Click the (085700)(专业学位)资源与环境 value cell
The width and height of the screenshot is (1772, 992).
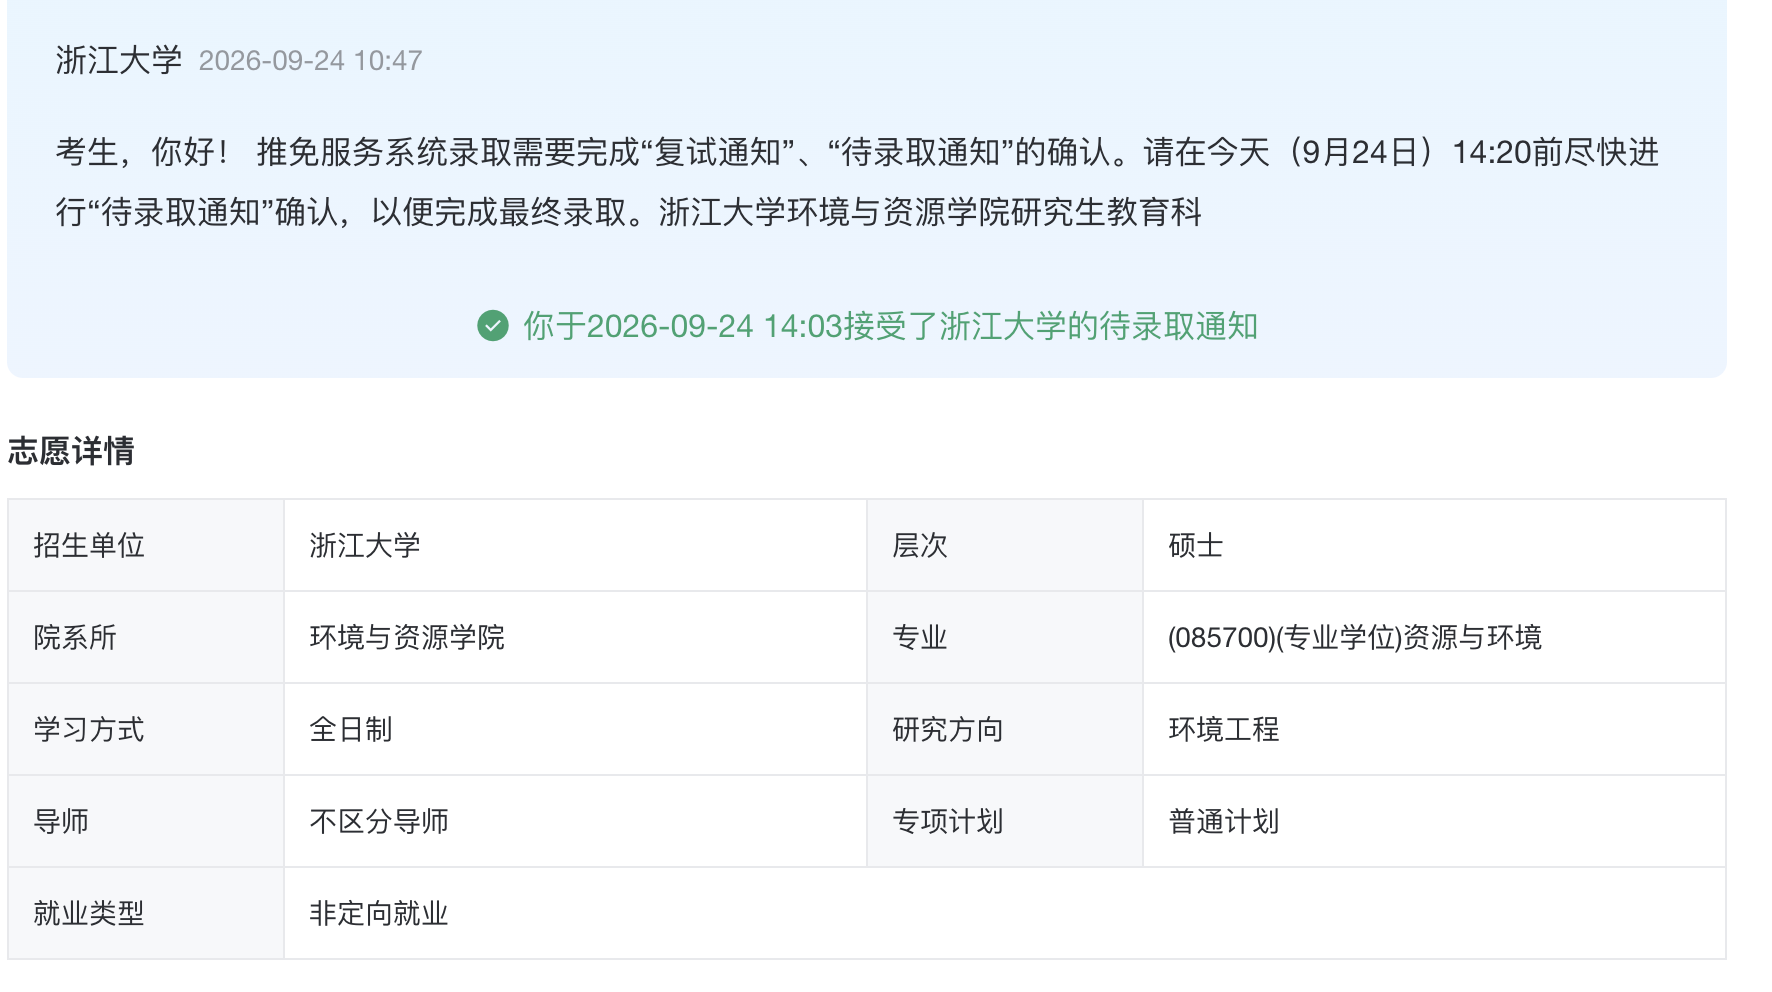(1434, 637)
